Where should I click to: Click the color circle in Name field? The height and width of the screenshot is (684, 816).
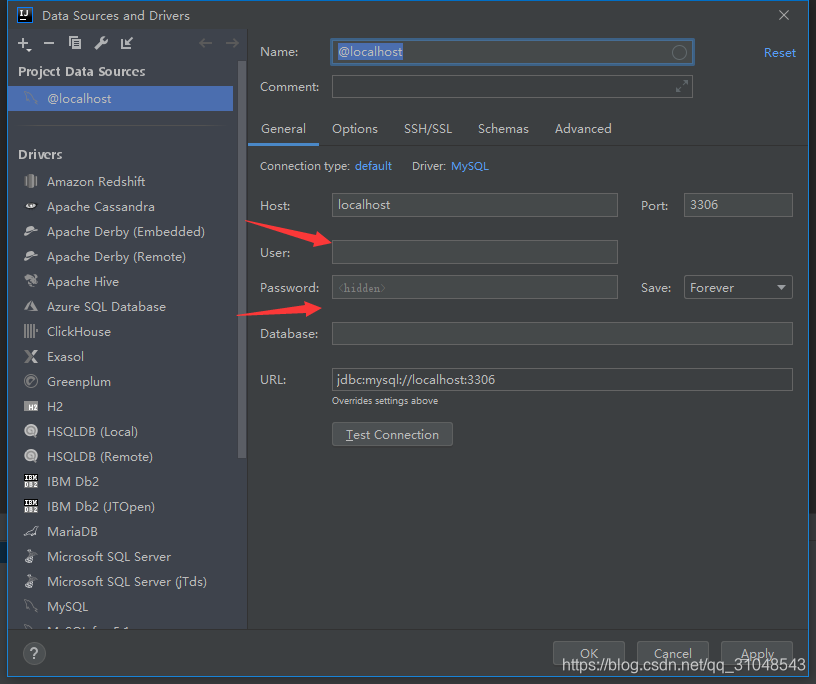[679, 52]
